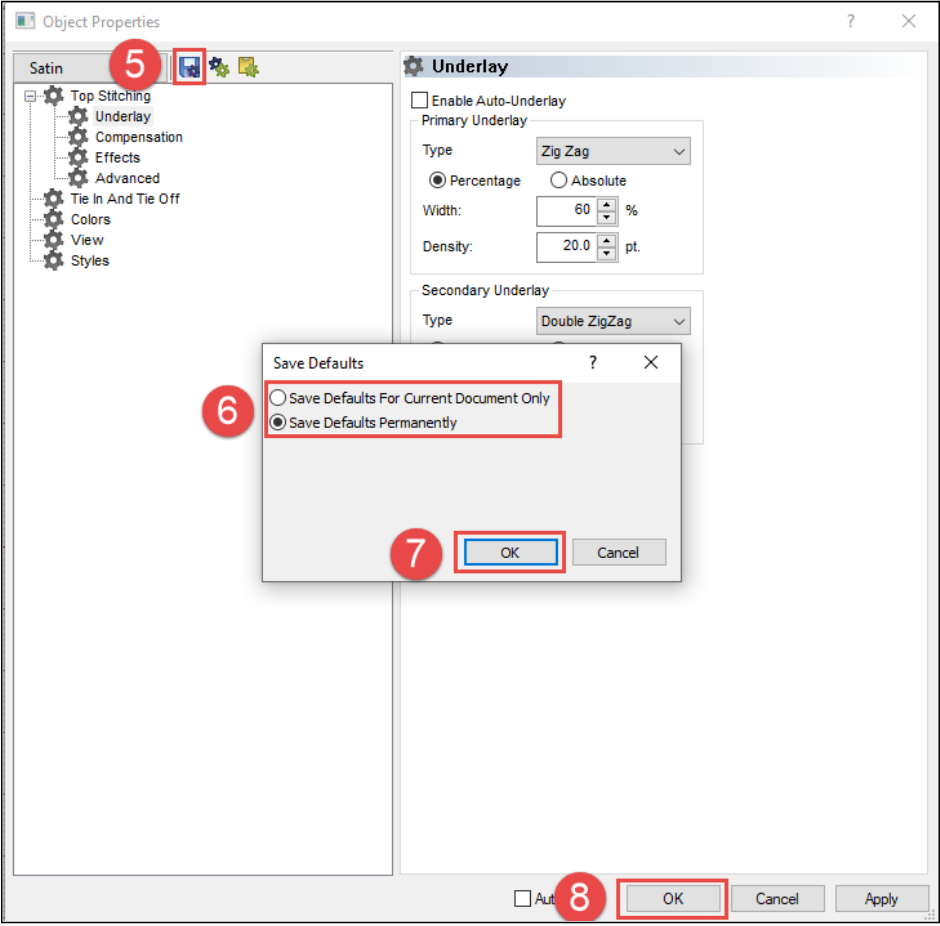Click inside the Width value field
Image resolution: width=940 pixels, height=926 pixels.
pyautogui.click(x=565, y=211)
